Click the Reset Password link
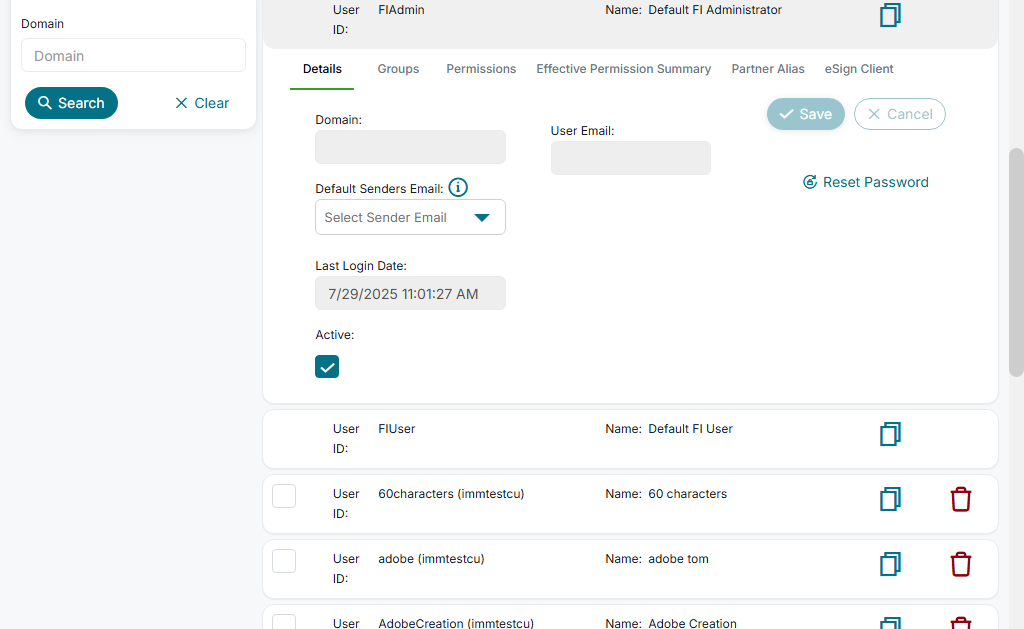This screenshot has height=629, width=1024. pyautogui.click(x=866, y=182)
